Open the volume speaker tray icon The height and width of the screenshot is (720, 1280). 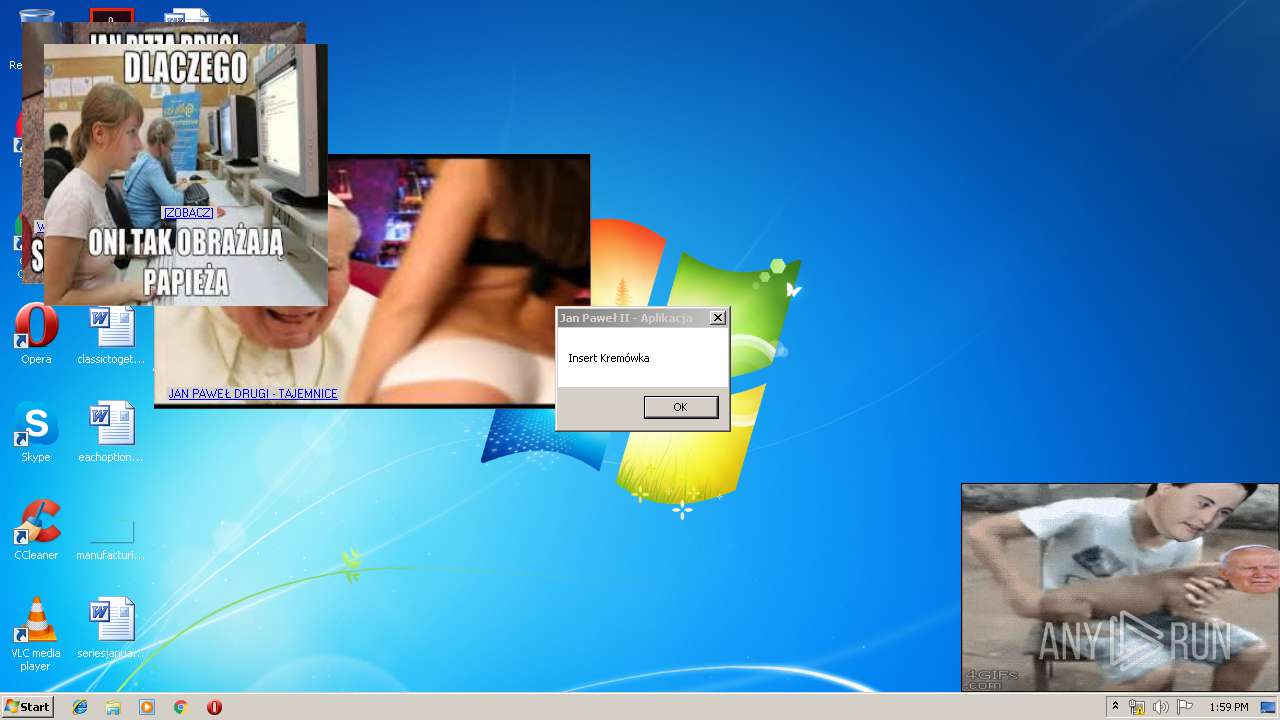pos(1161,707)
